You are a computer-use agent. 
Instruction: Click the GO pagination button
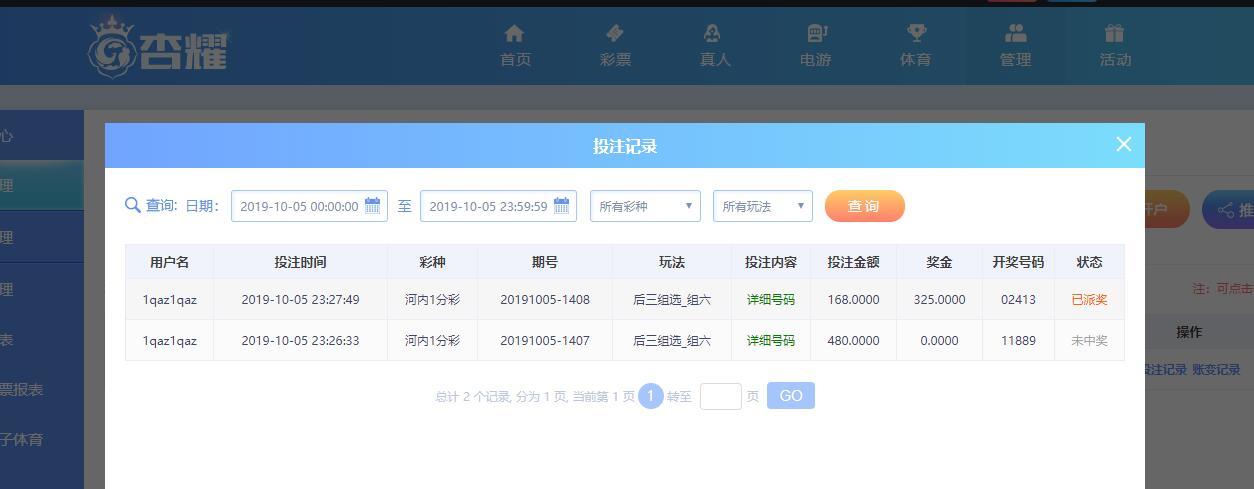click(791, 396)
